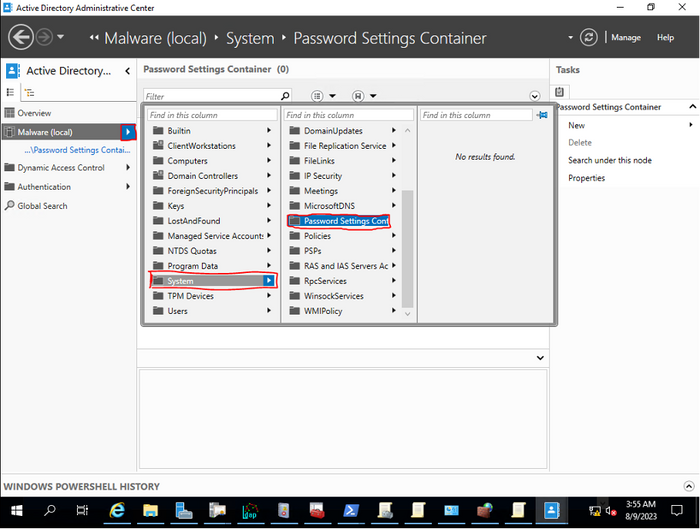Expand Windows PowerShell History panel
The image size is (700, 529).
click(x=689, y=486)
